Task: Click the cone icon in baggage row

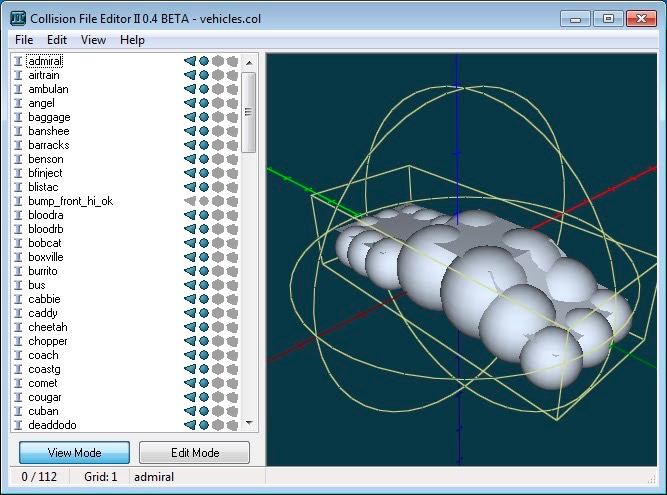Action: (x=190, y=117)
